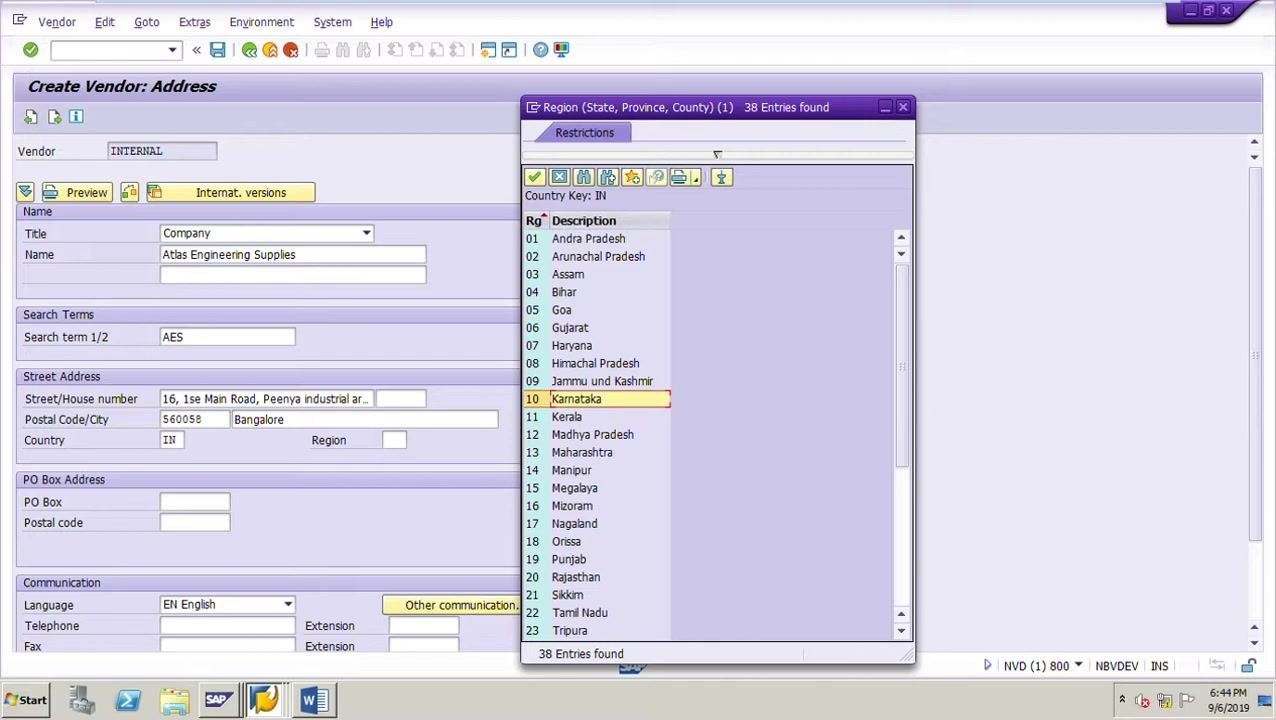1276x720 pixels.
Task: Click the Create New Session icon
Action: point(488,50)
